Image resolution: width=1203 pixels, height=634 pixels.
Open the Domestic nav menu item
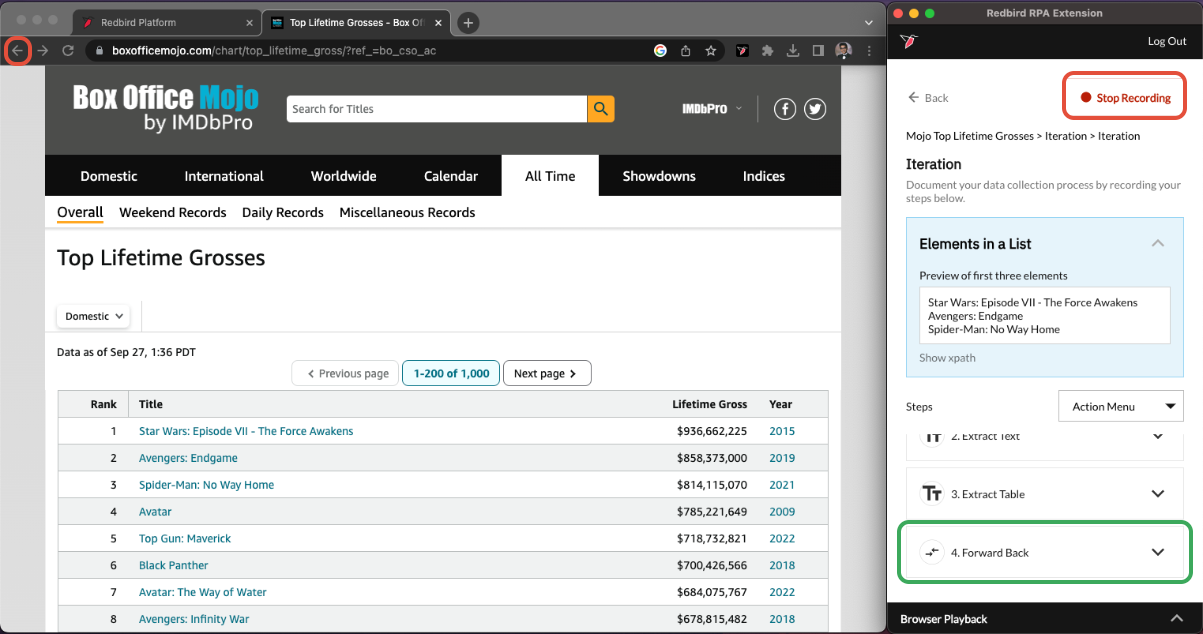click(109, 176)
